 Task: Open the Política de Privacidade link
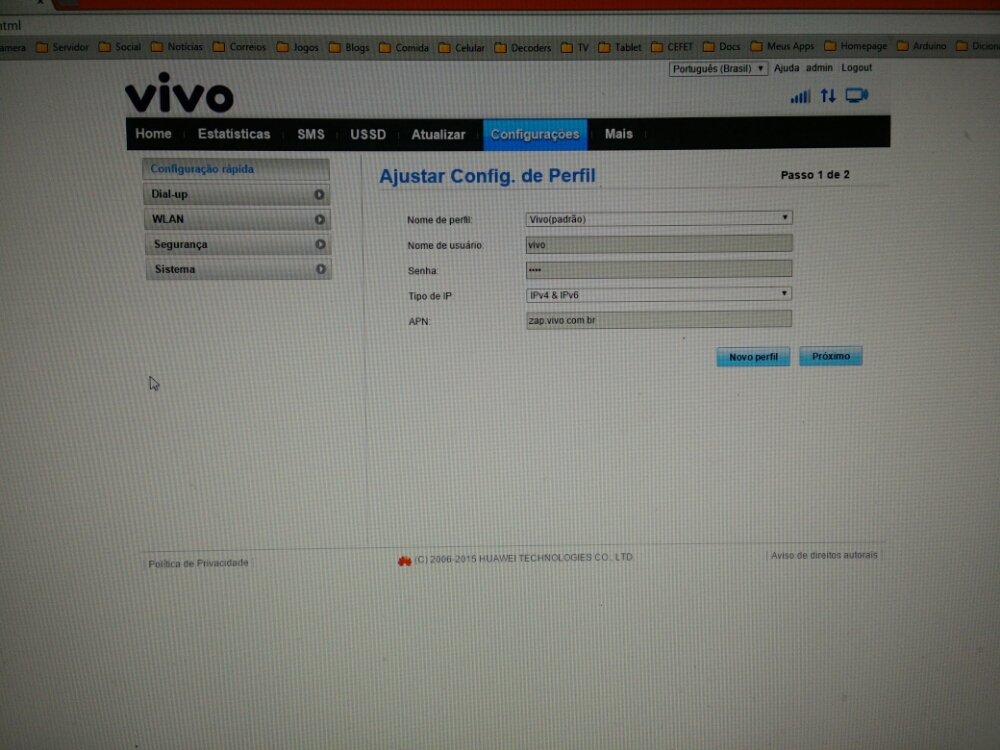(x=198, y=563)
